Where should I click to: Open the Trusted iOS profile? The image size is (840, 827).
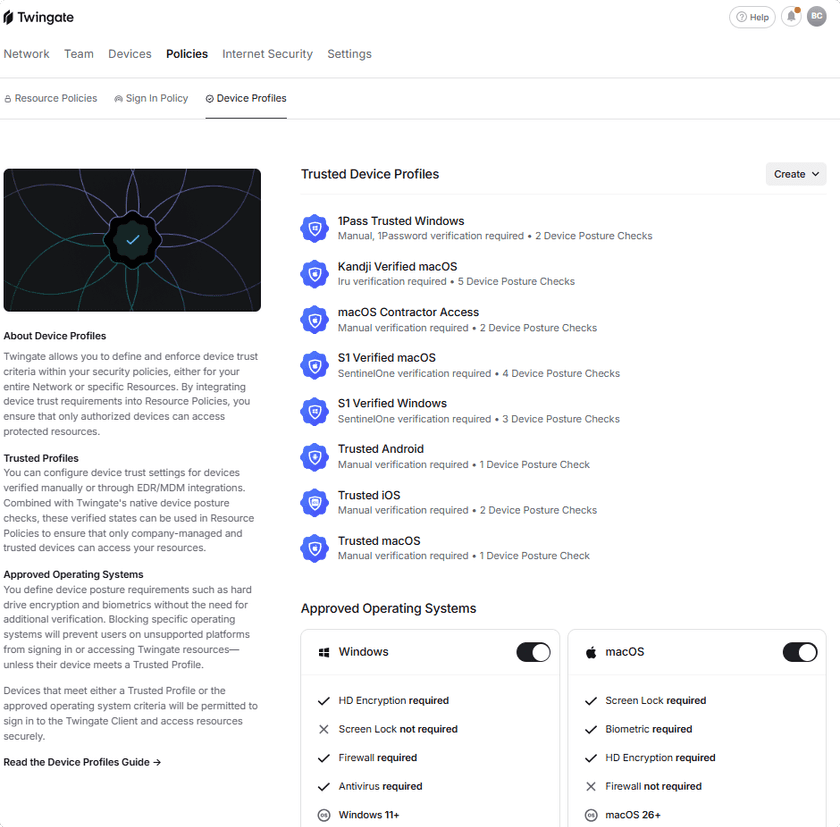[563, 502]
